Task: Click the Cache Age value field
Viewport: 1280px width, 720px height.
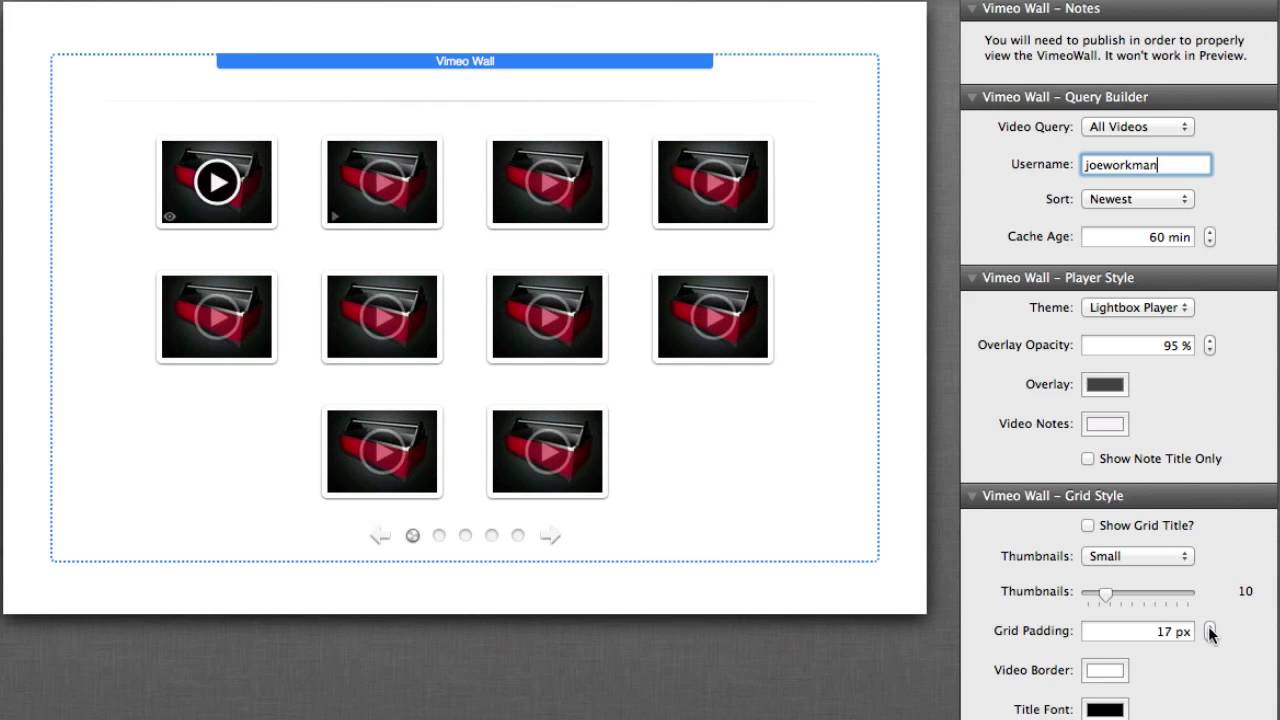Action: coord(1138,237)
